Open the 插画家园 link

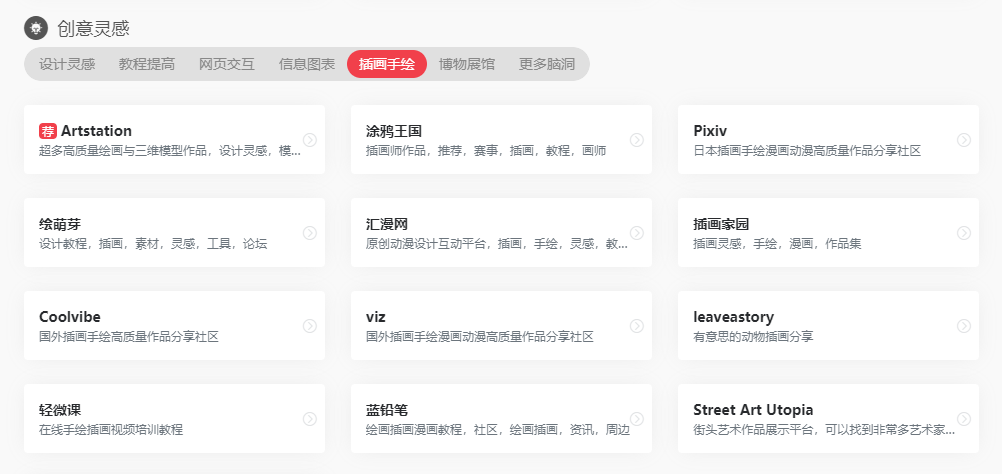[721, 225]
